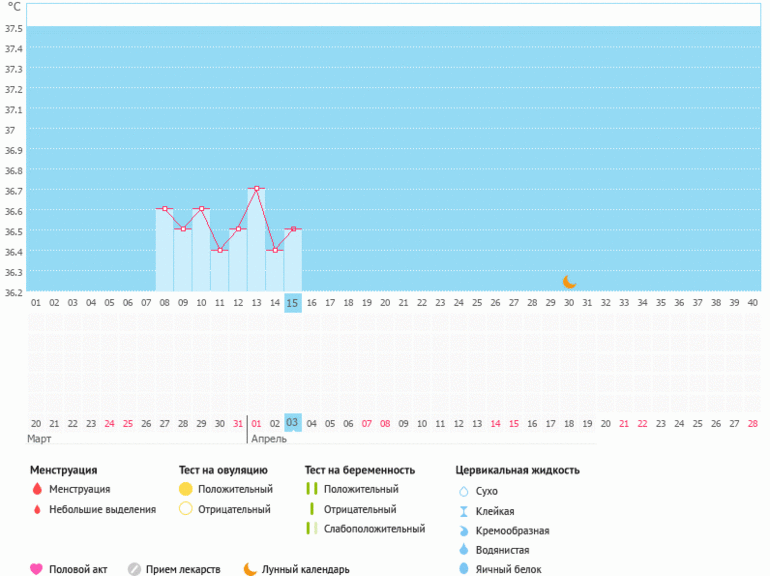
Task: Click temperature point on cycle day 13
Action: click(x=256, y=188)
